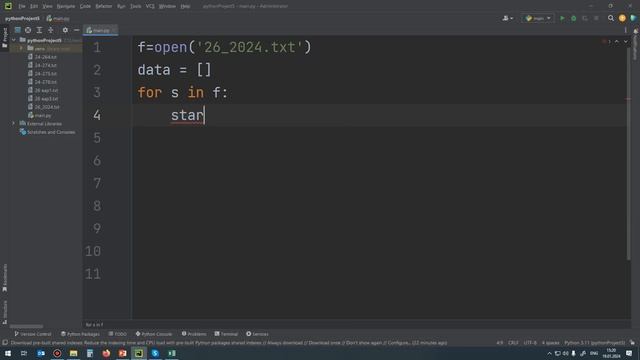Open the Terminal tool window
640x360 pixels.
coord(226,334)
